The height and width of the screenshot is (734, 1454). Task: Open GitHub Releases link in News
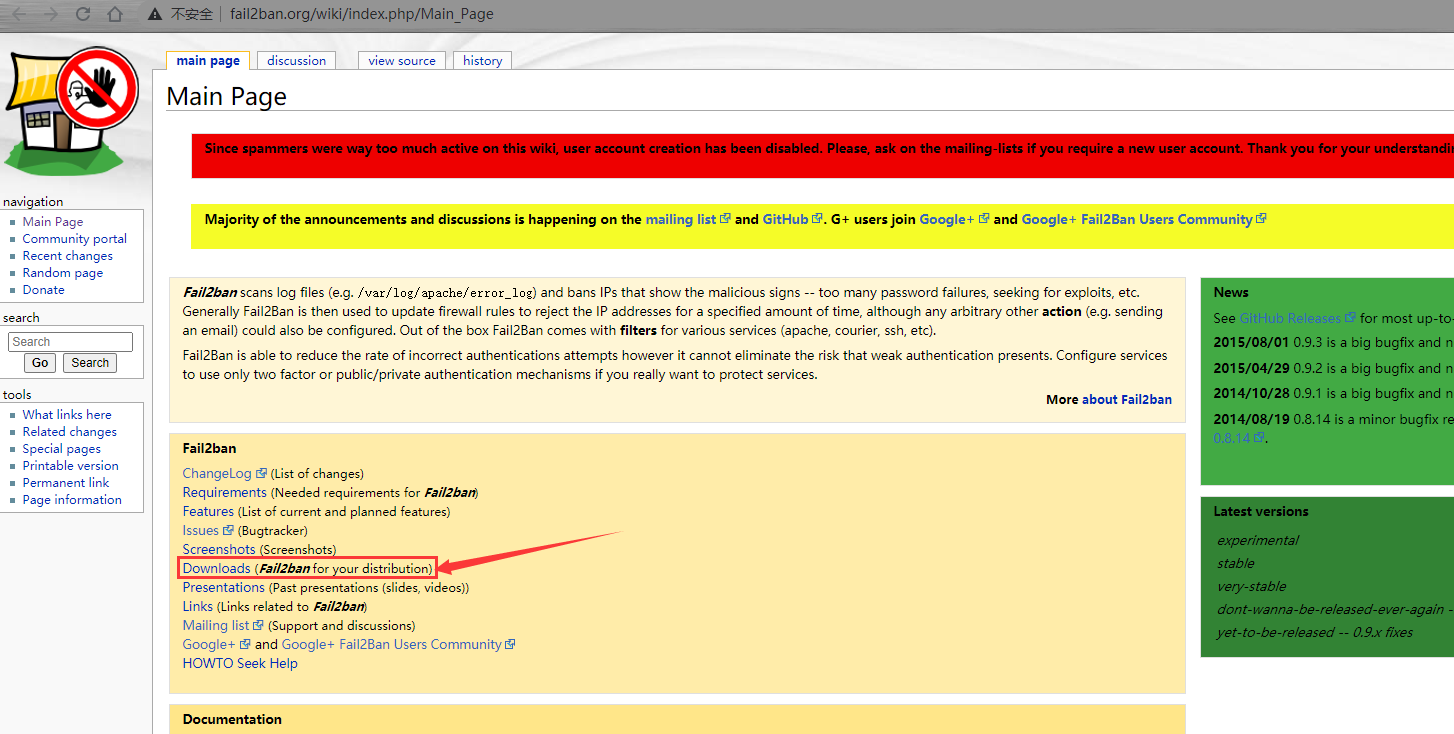pos(1290,318)
